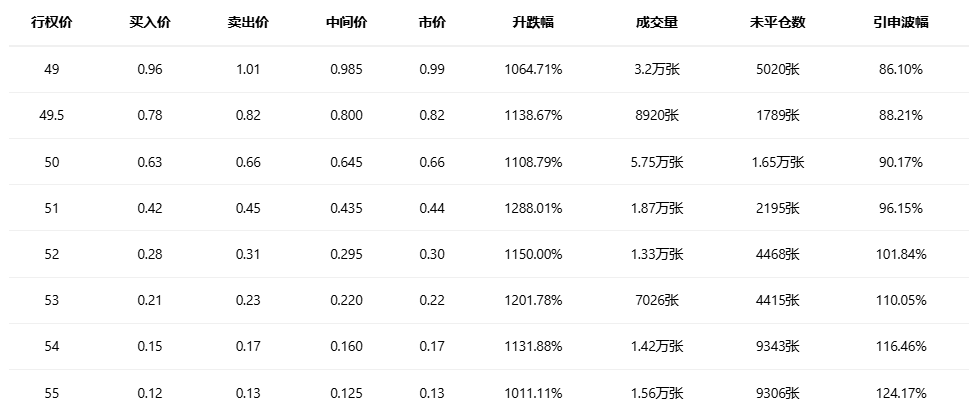Sort by the 买入价 column header
This screenshot has width=974, height=412.
pos(150,22)
